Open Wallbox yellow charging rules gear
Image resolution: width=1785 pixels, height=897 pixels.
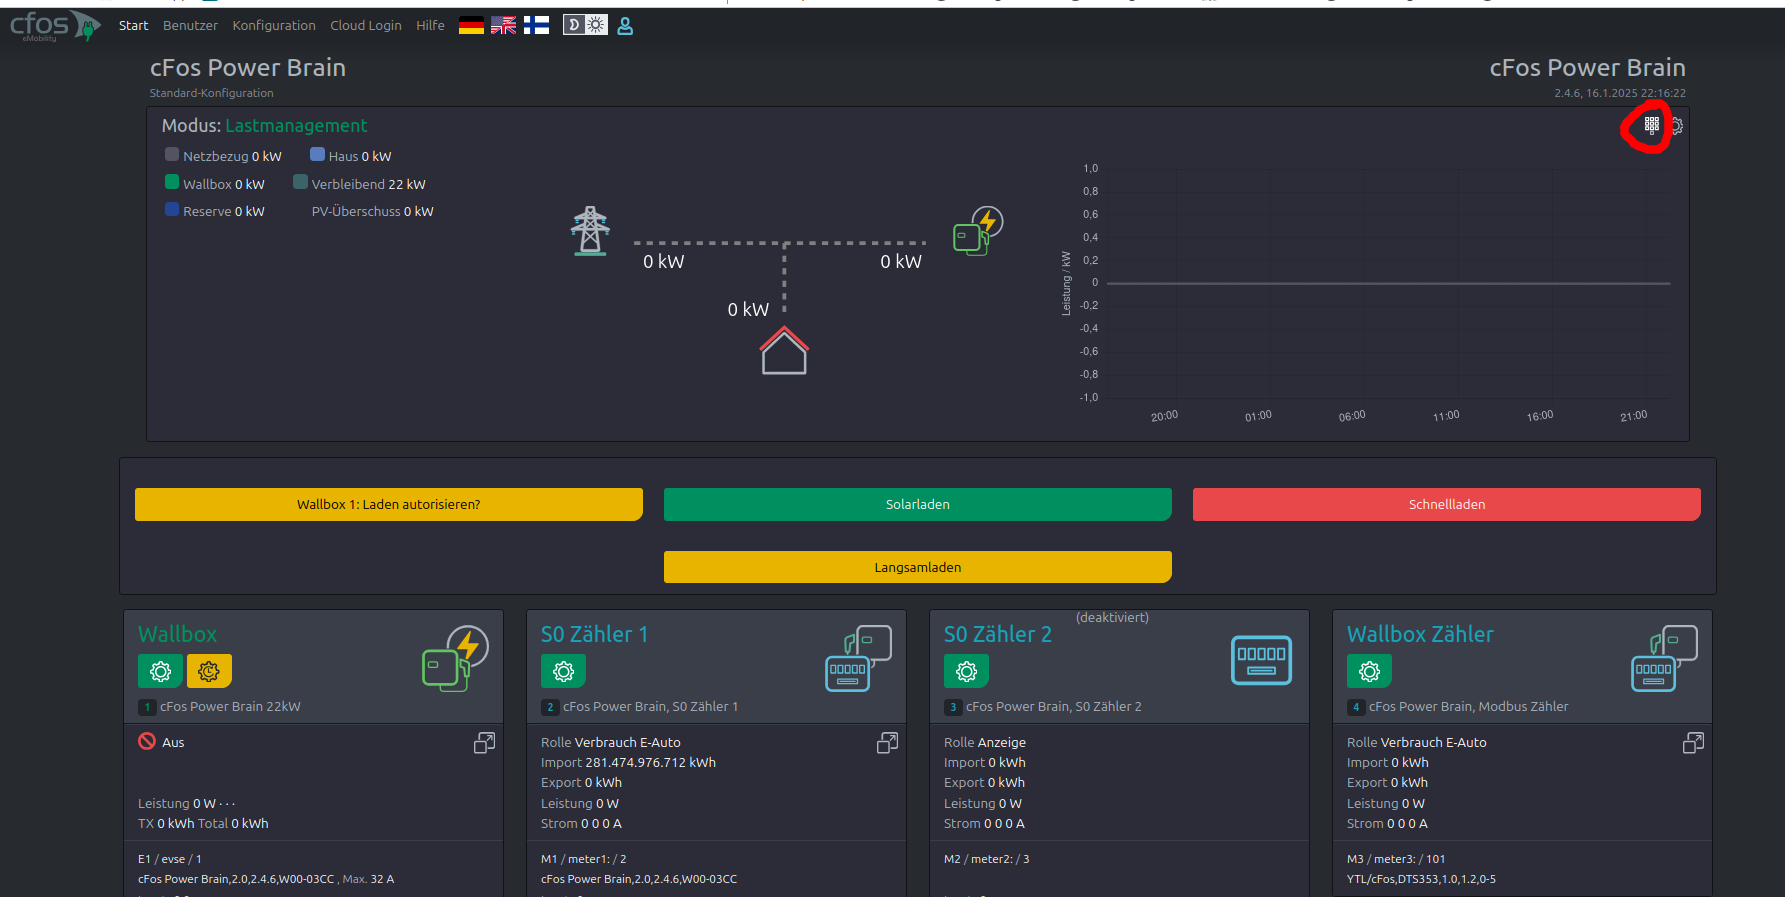[x=209, y=671]
